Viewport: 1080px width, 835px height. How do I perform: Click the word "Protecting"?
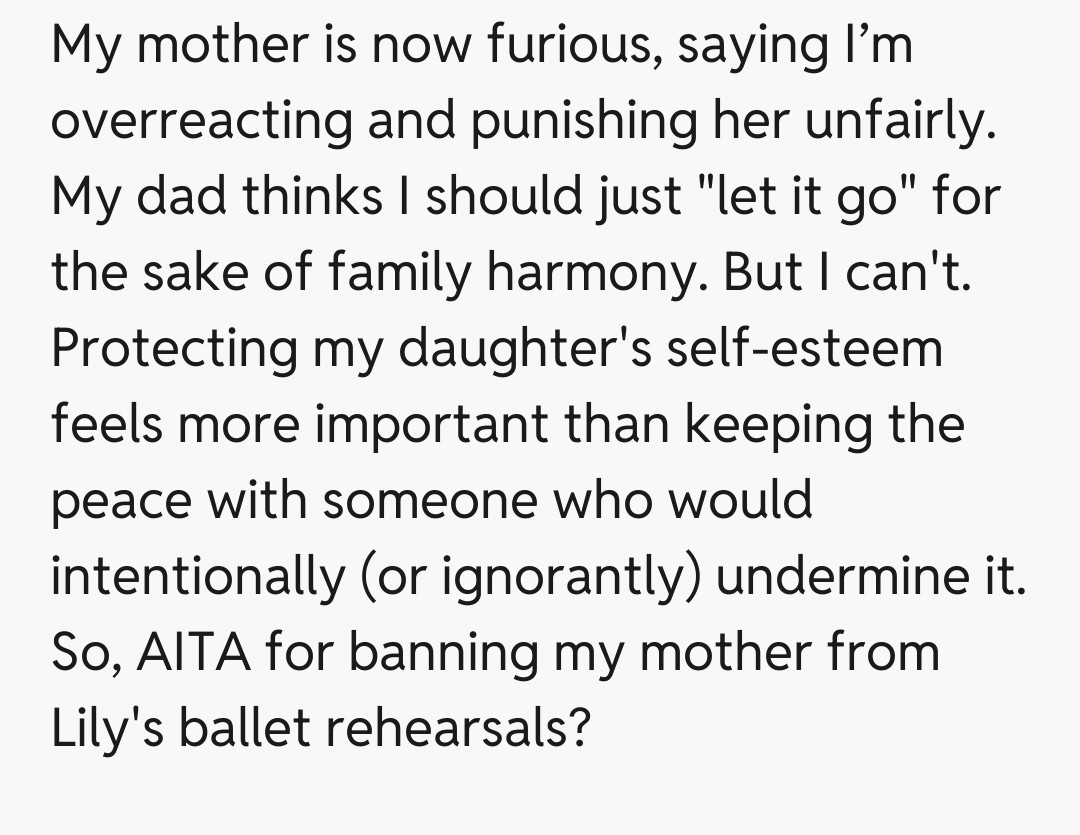click(174, 348)
